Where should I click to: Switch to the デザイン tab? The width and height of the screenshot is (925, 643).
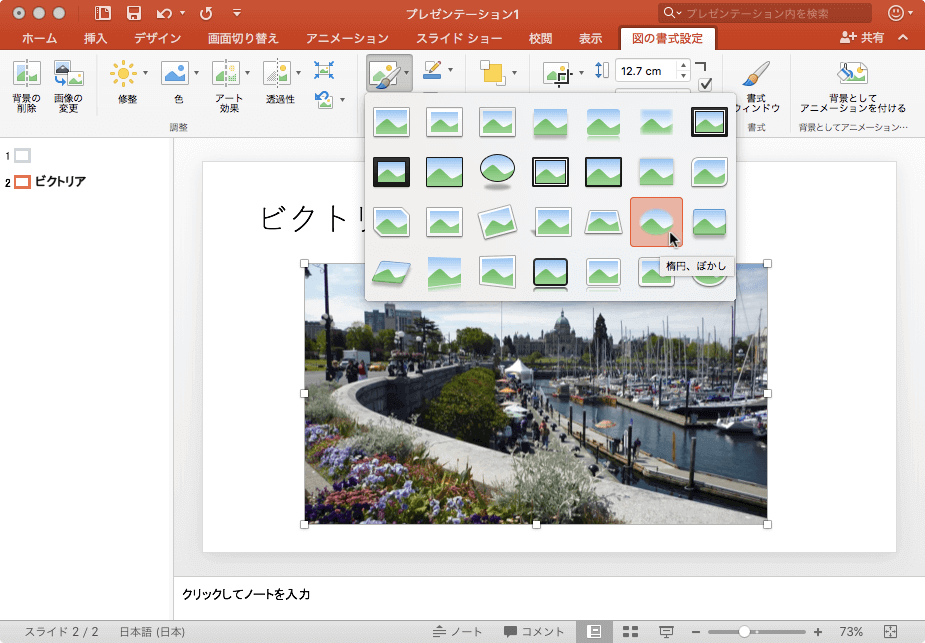point(157,39)
